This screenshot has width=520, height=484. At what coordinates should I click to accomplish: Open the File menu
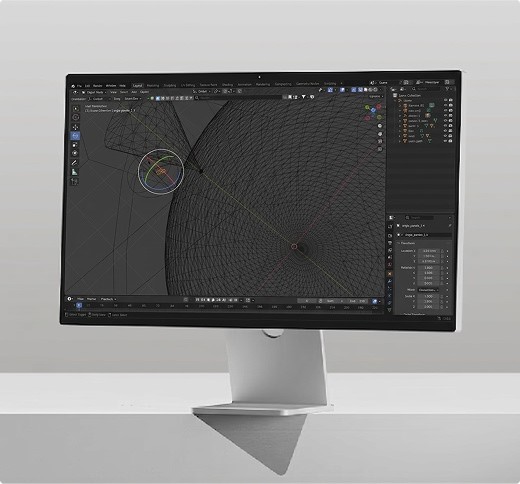[x=79, y=86]
